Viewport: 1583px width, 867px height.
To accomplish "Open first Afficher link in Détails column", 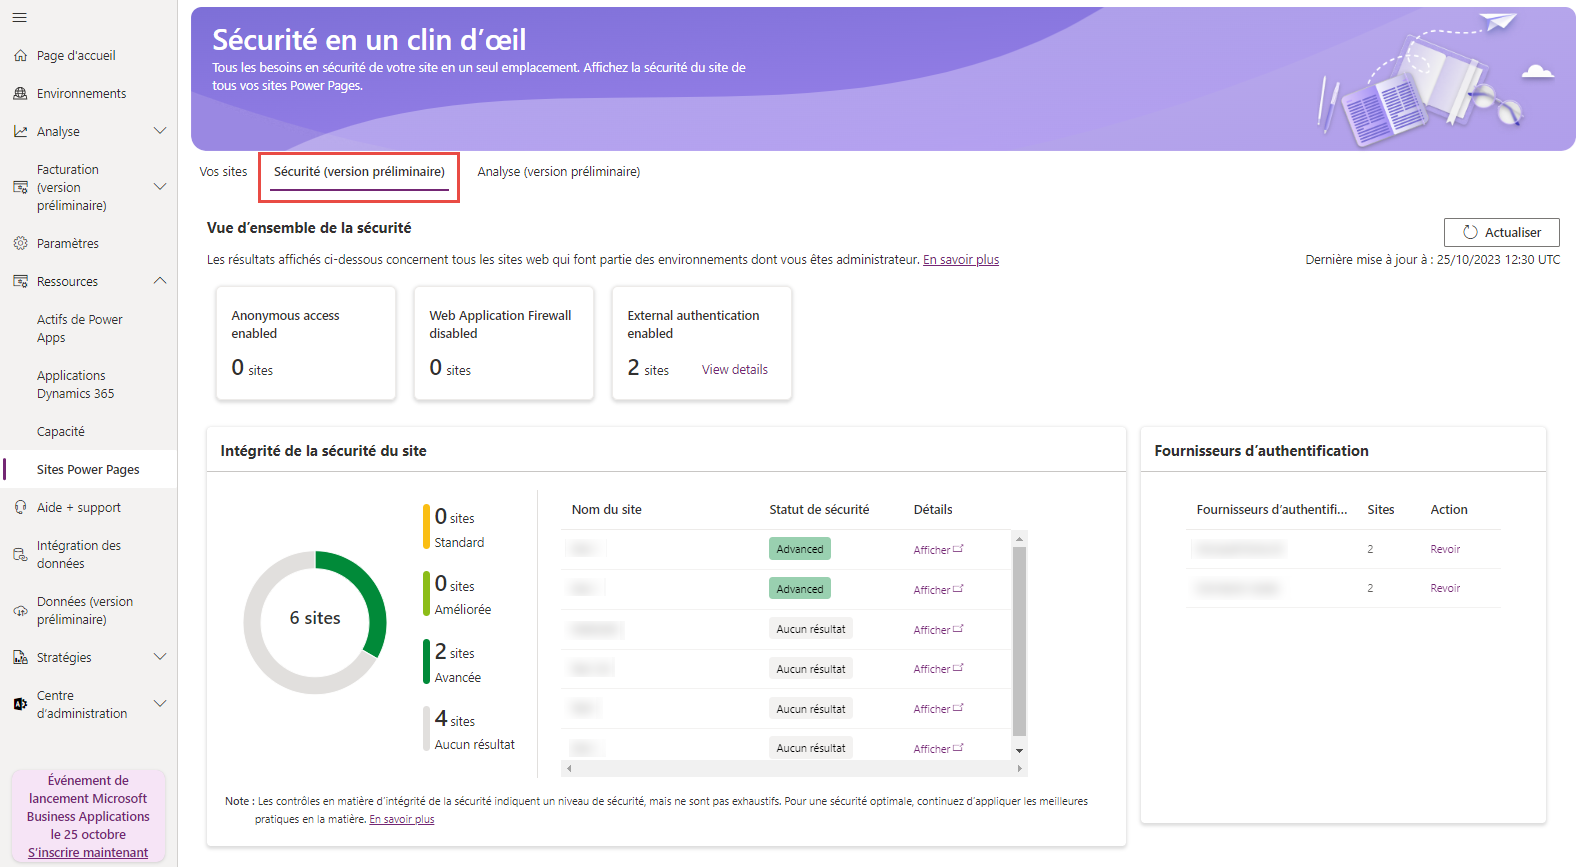I will tap(938, 550).
